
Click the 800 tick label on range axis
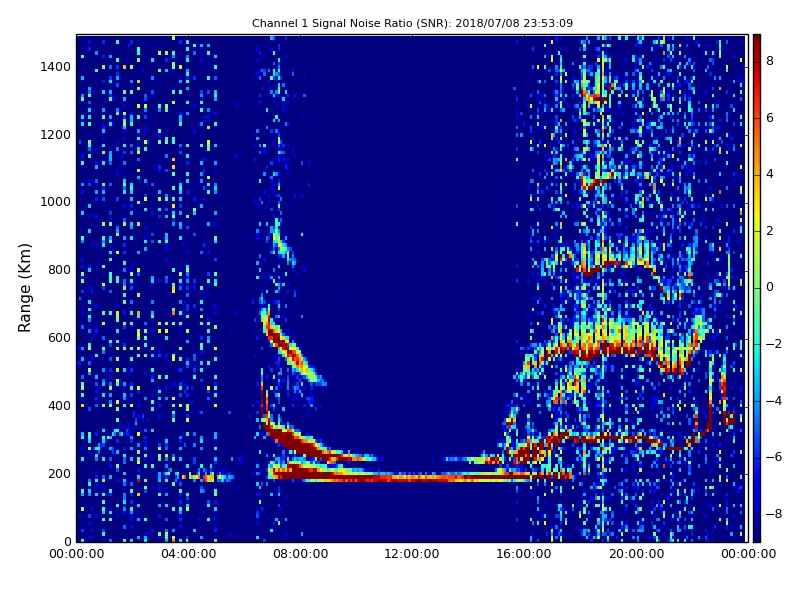pos(59,270)
